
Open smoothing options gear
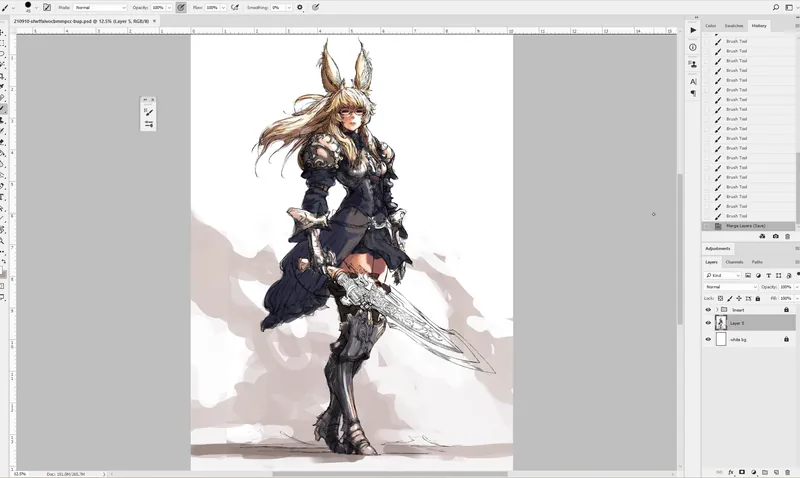300,7
